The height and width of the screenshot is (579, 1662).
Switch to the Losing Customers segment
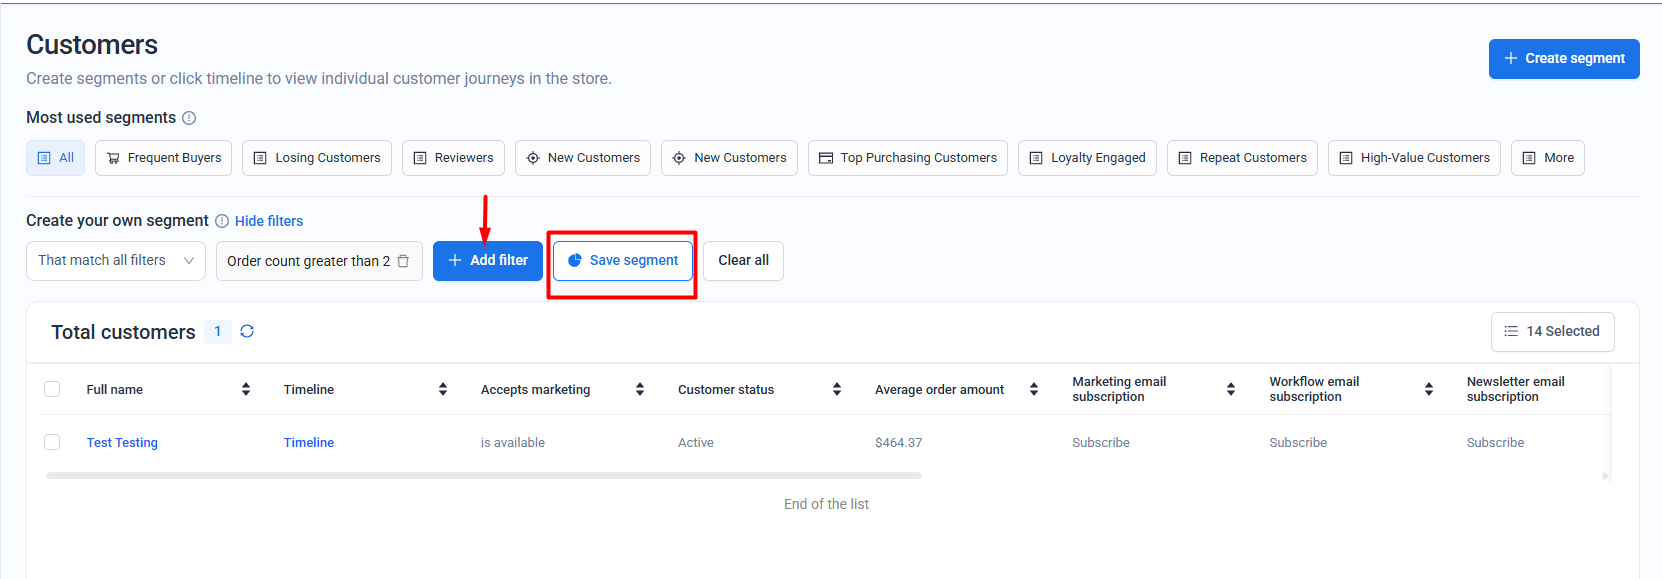[317, 158]
